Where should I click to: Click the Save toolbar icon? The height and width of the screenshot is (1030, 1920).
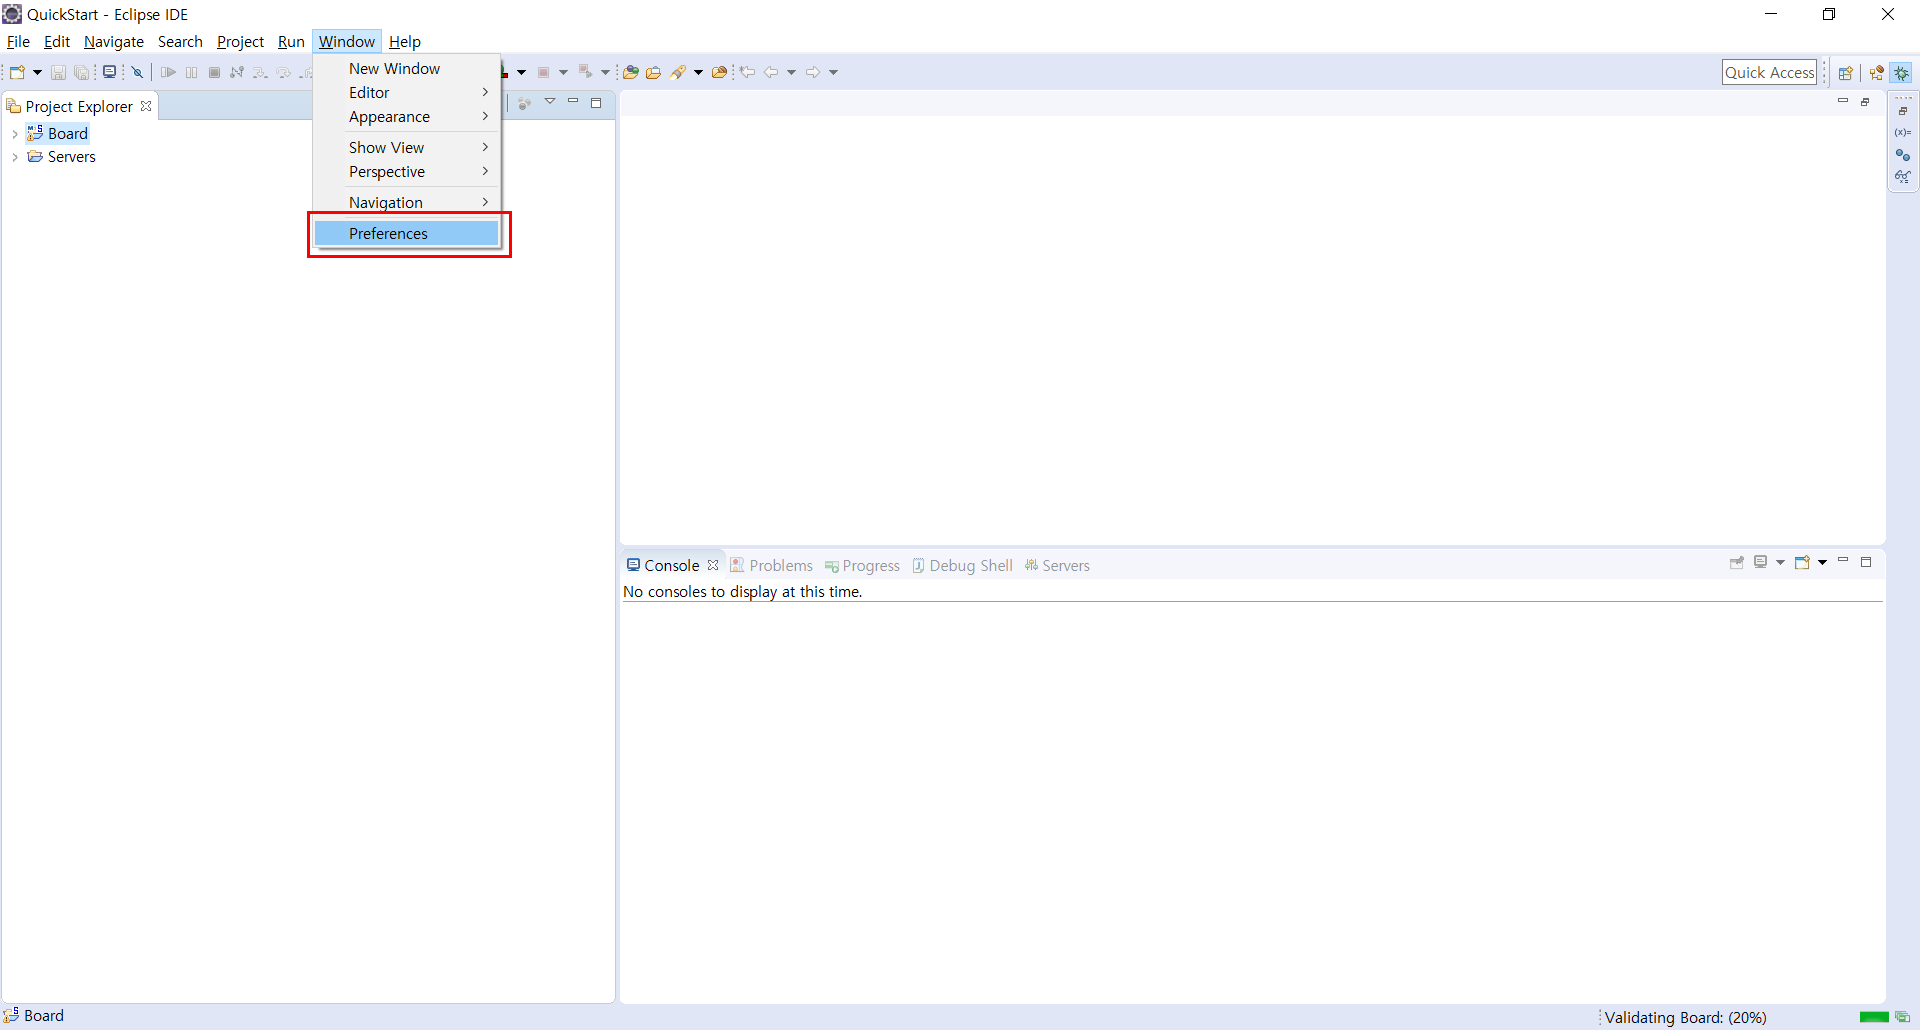point(58,72)
